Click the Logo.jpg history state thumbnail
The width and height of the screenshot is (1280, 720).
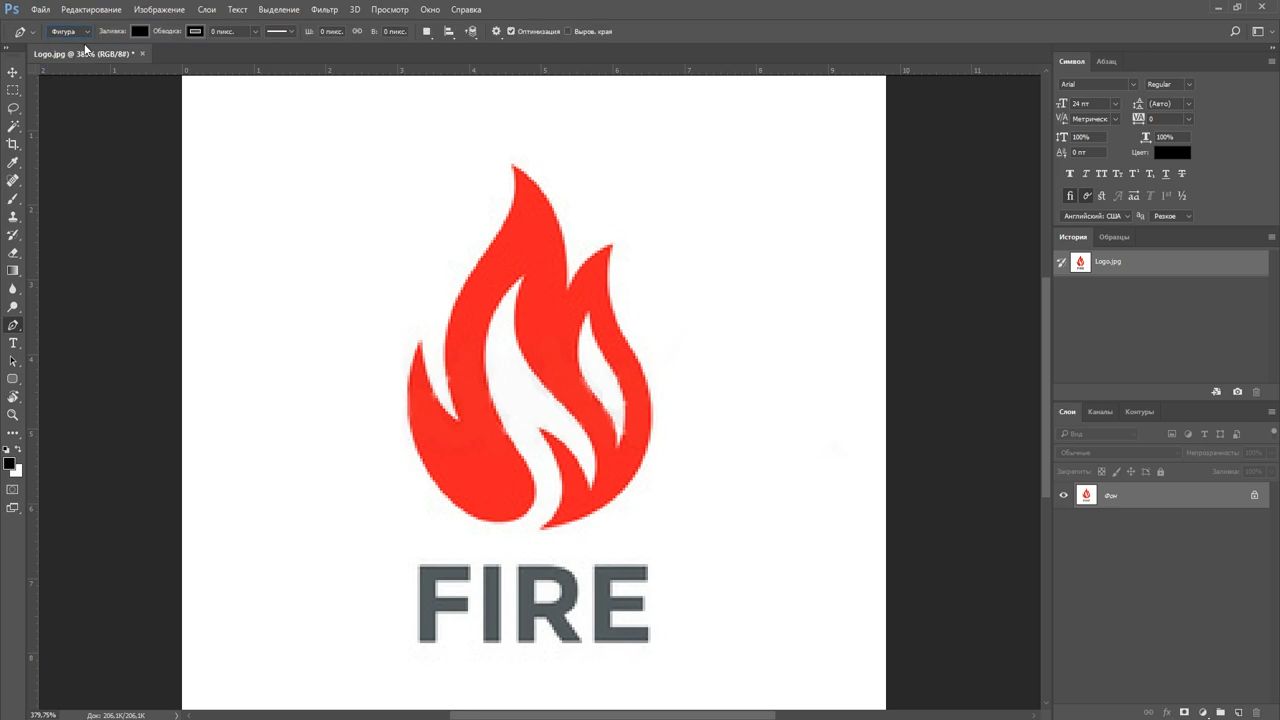(x=1080, y=262)
